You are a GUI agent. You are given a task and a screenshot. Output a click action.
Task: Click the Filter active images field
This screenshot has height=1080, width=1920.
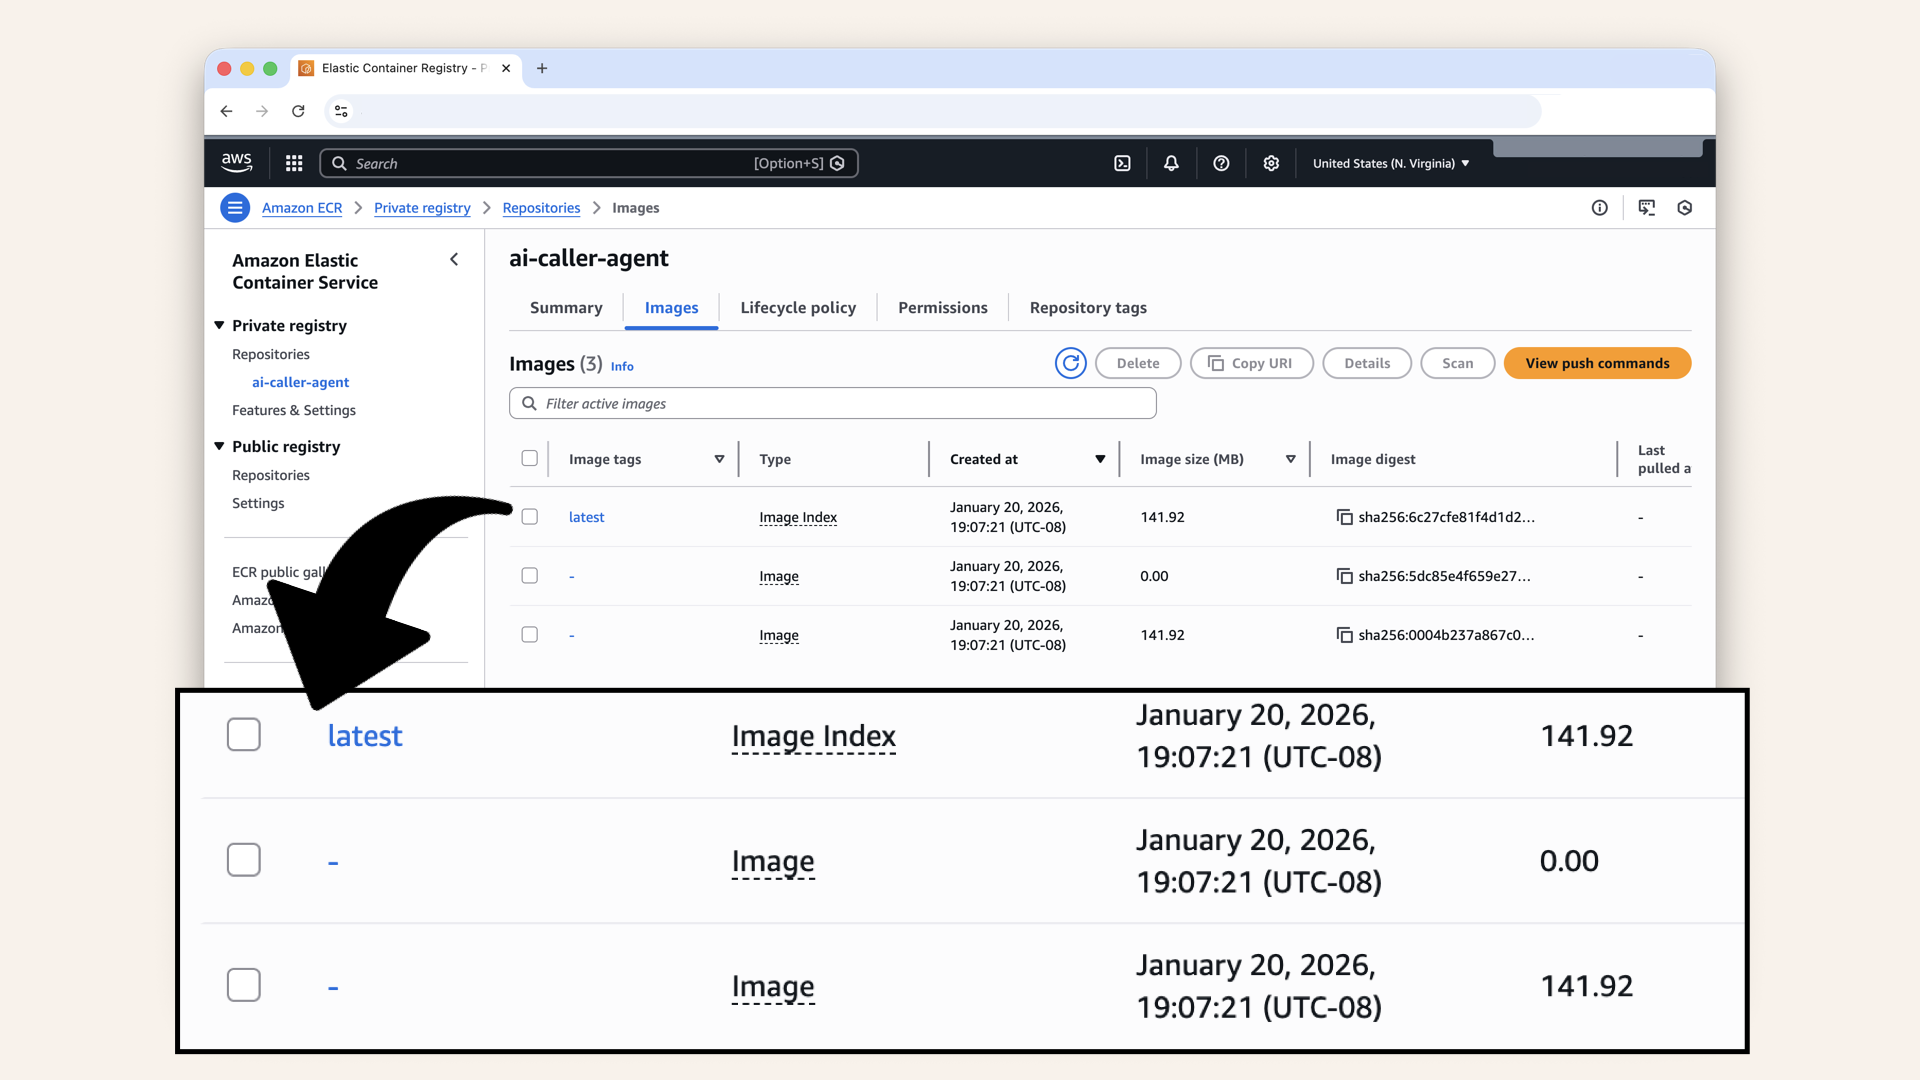click(840, 403)
